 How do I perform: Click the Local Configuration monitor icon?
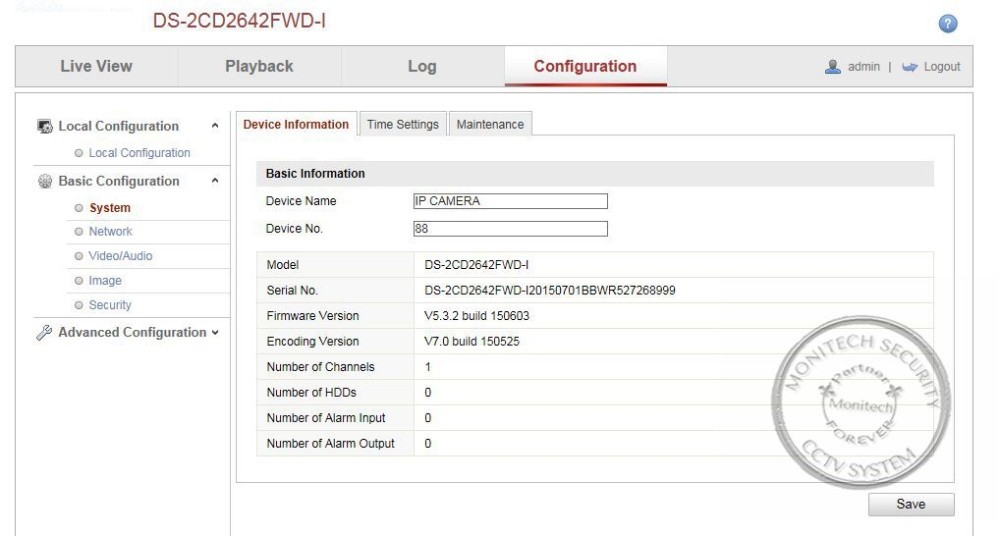point(45,127)
